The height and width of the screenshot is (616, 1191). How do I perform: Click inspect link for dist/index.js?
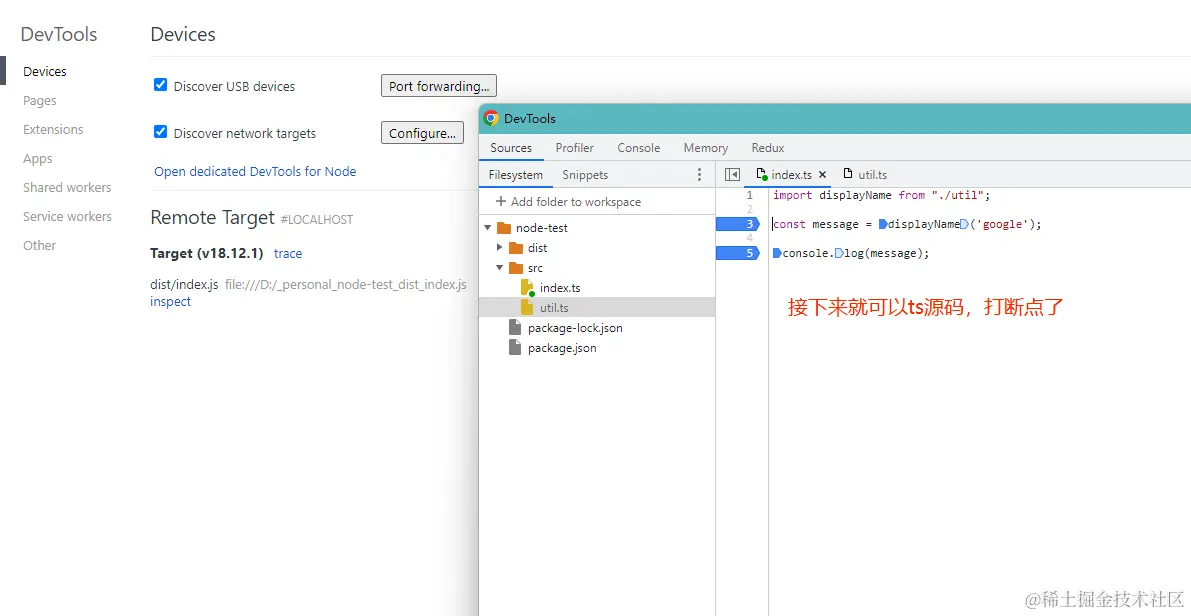tap(170, 301)
